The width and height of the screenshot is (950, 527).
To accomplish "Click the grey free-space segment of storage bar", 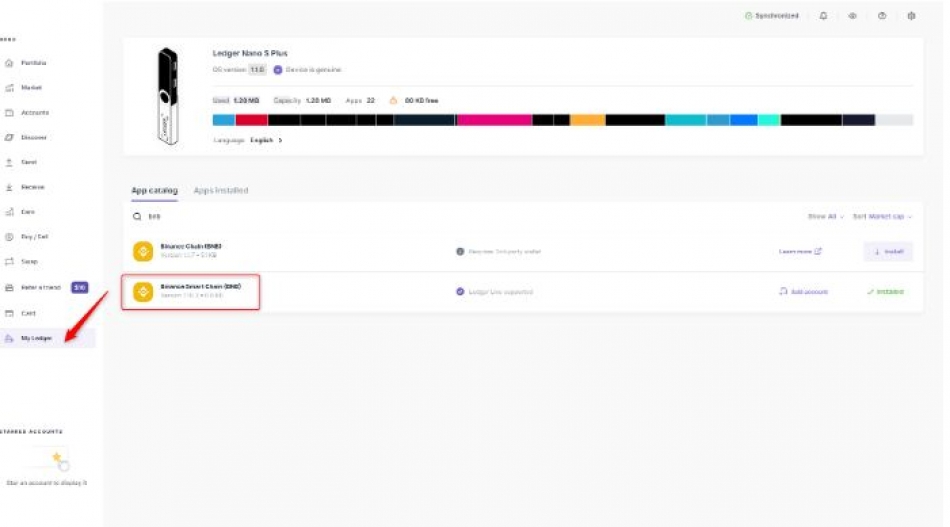I will (x=894, y=120).
